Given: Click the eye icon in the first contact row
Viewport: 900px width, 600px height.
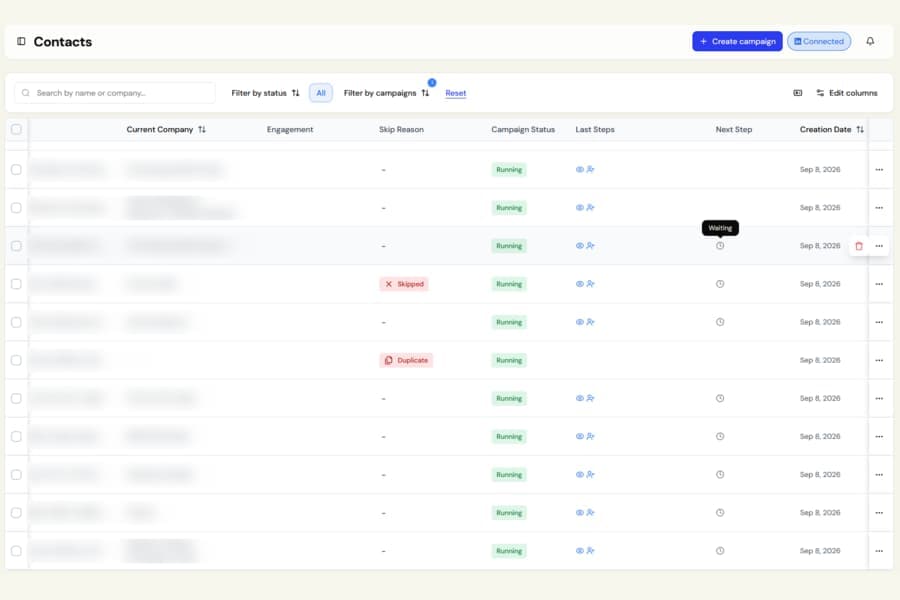Looking at the screenshot, I should click(x=580, y=169).
